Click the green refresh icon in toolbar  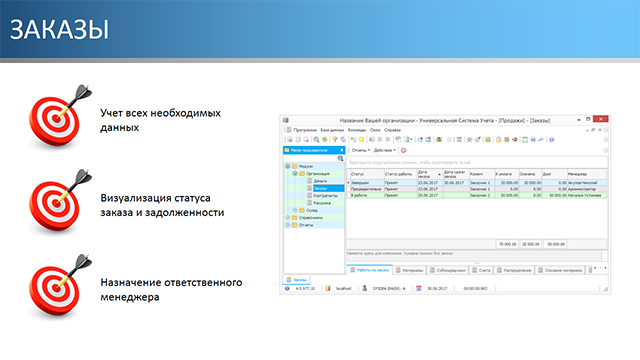(325, 140)
